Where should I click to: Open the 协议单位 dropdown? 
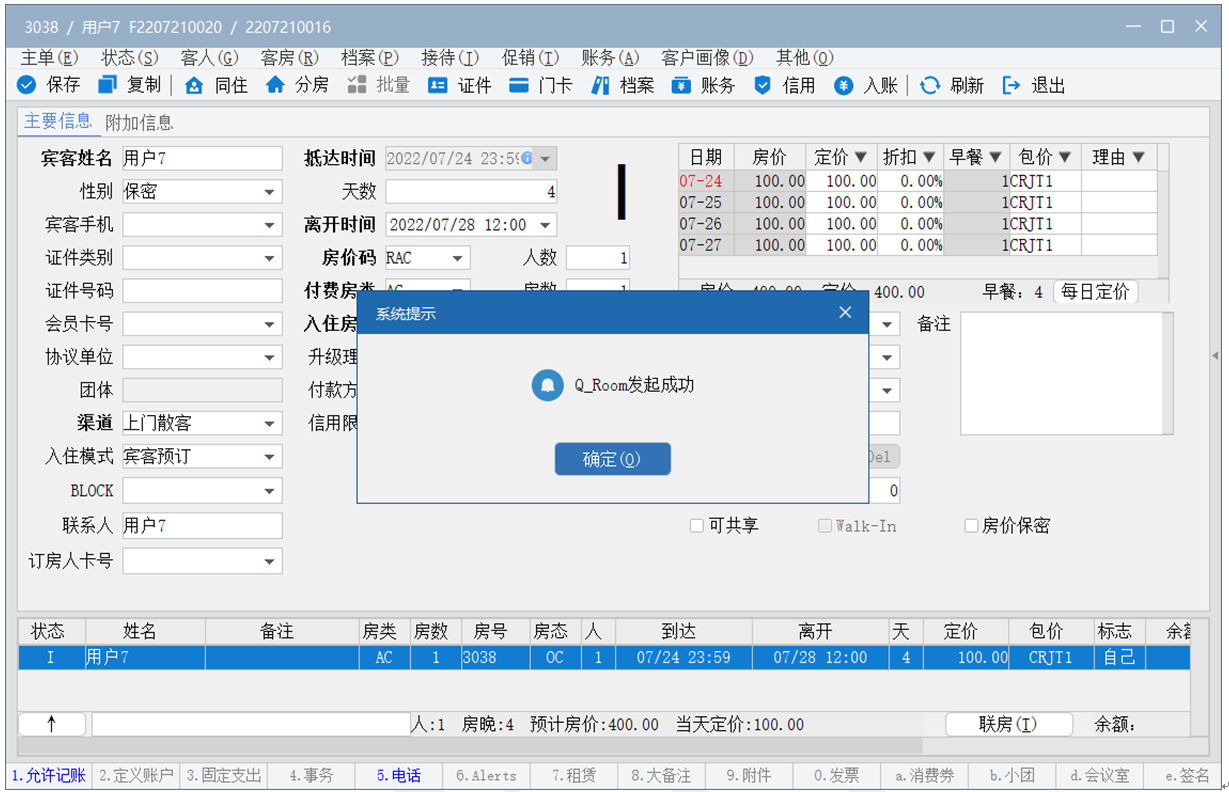(x=270, y=357)
